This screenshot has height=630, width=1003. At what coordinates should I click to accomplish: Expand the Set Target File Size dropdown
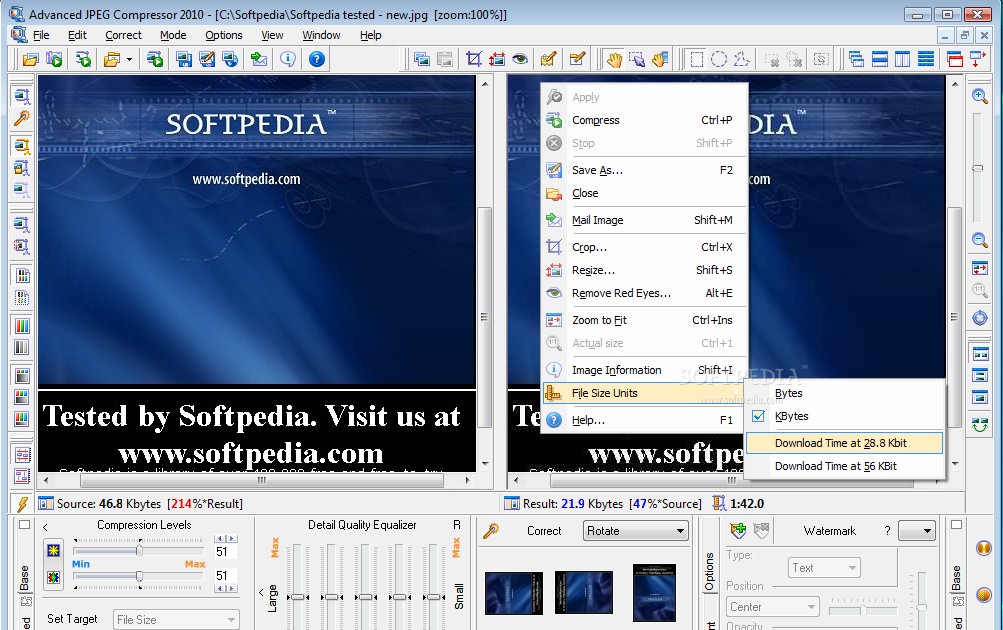point(176,619)
